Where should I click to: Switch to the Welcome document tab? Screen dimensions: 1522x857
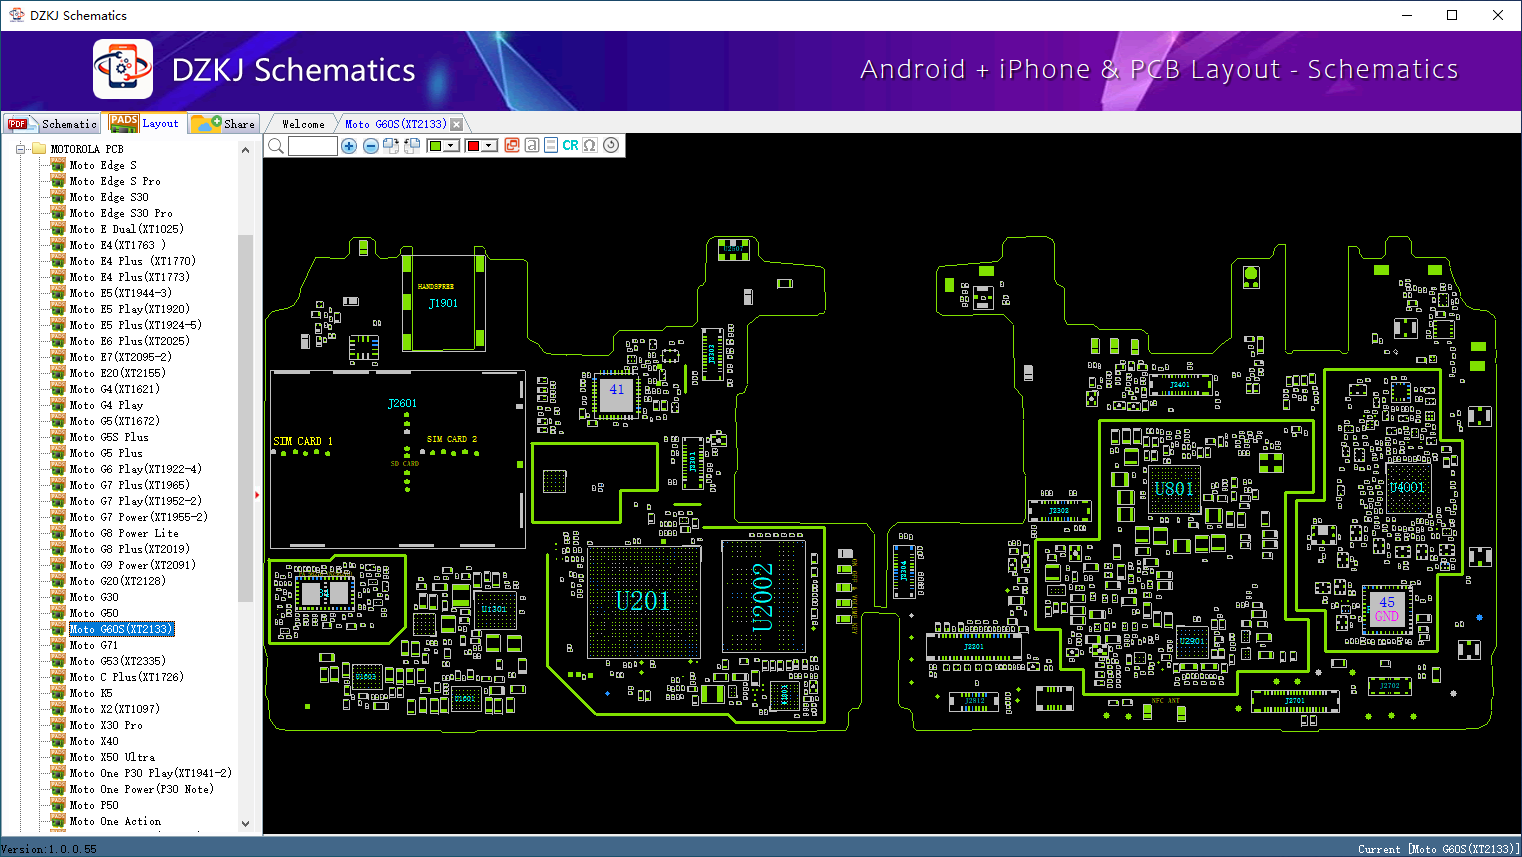pos(303,124)
